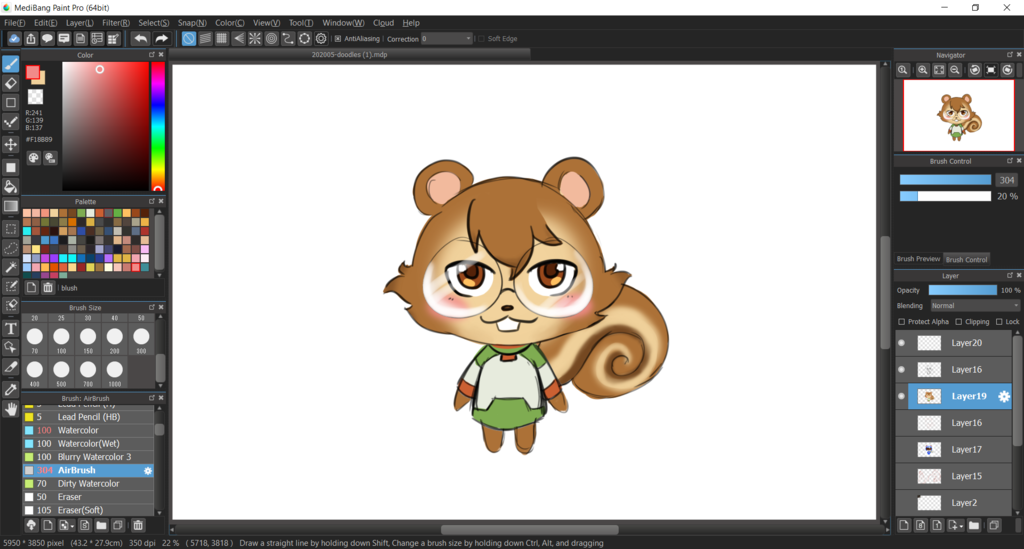This screenshot has width=1024, height=549.
Task: Open the Layer menu
Action: coord(80,23)
